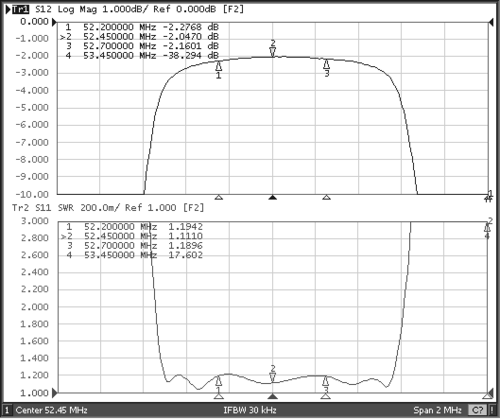The height and width of the screenshot is (419, 500).
Task: Select marker 3 on the SWR trace
Action: [x=326, y=381]
